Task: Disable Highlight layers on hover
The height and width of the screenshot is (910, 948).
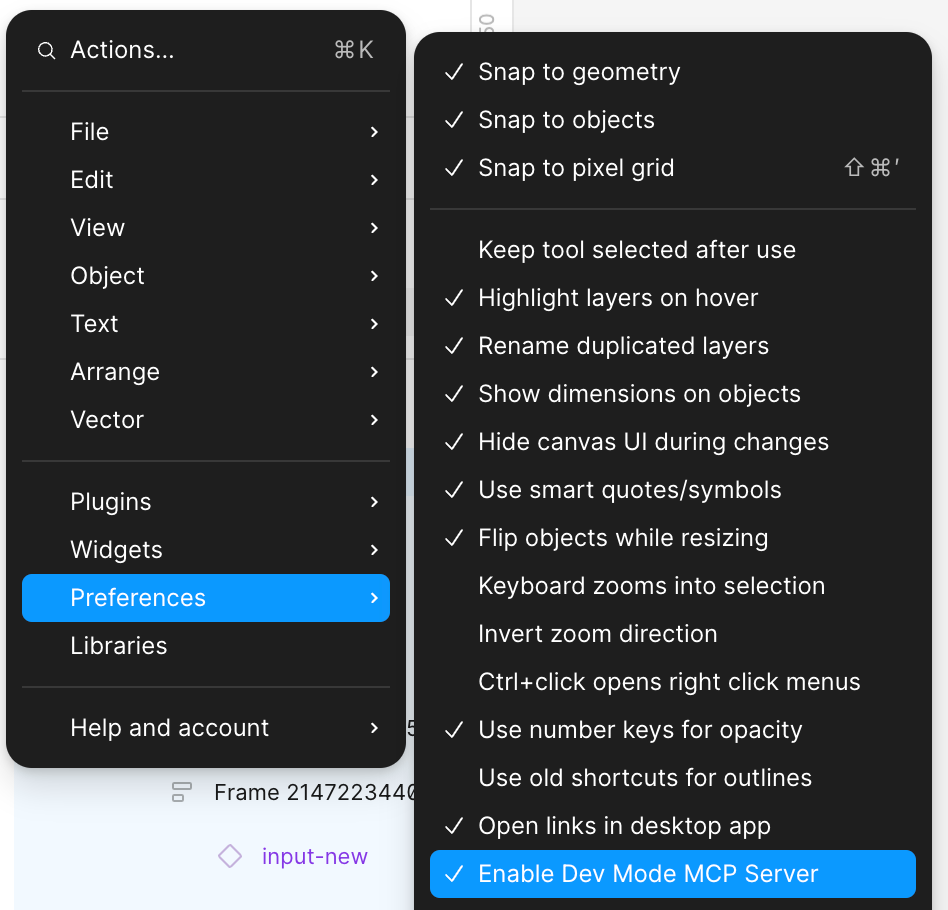Action: 619,297
